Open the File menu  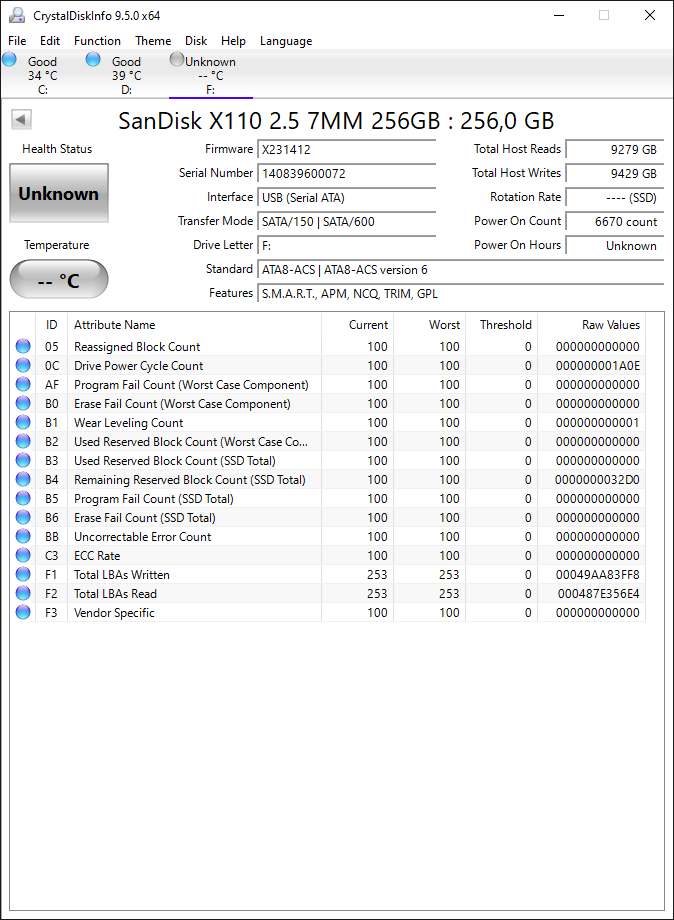17,41
